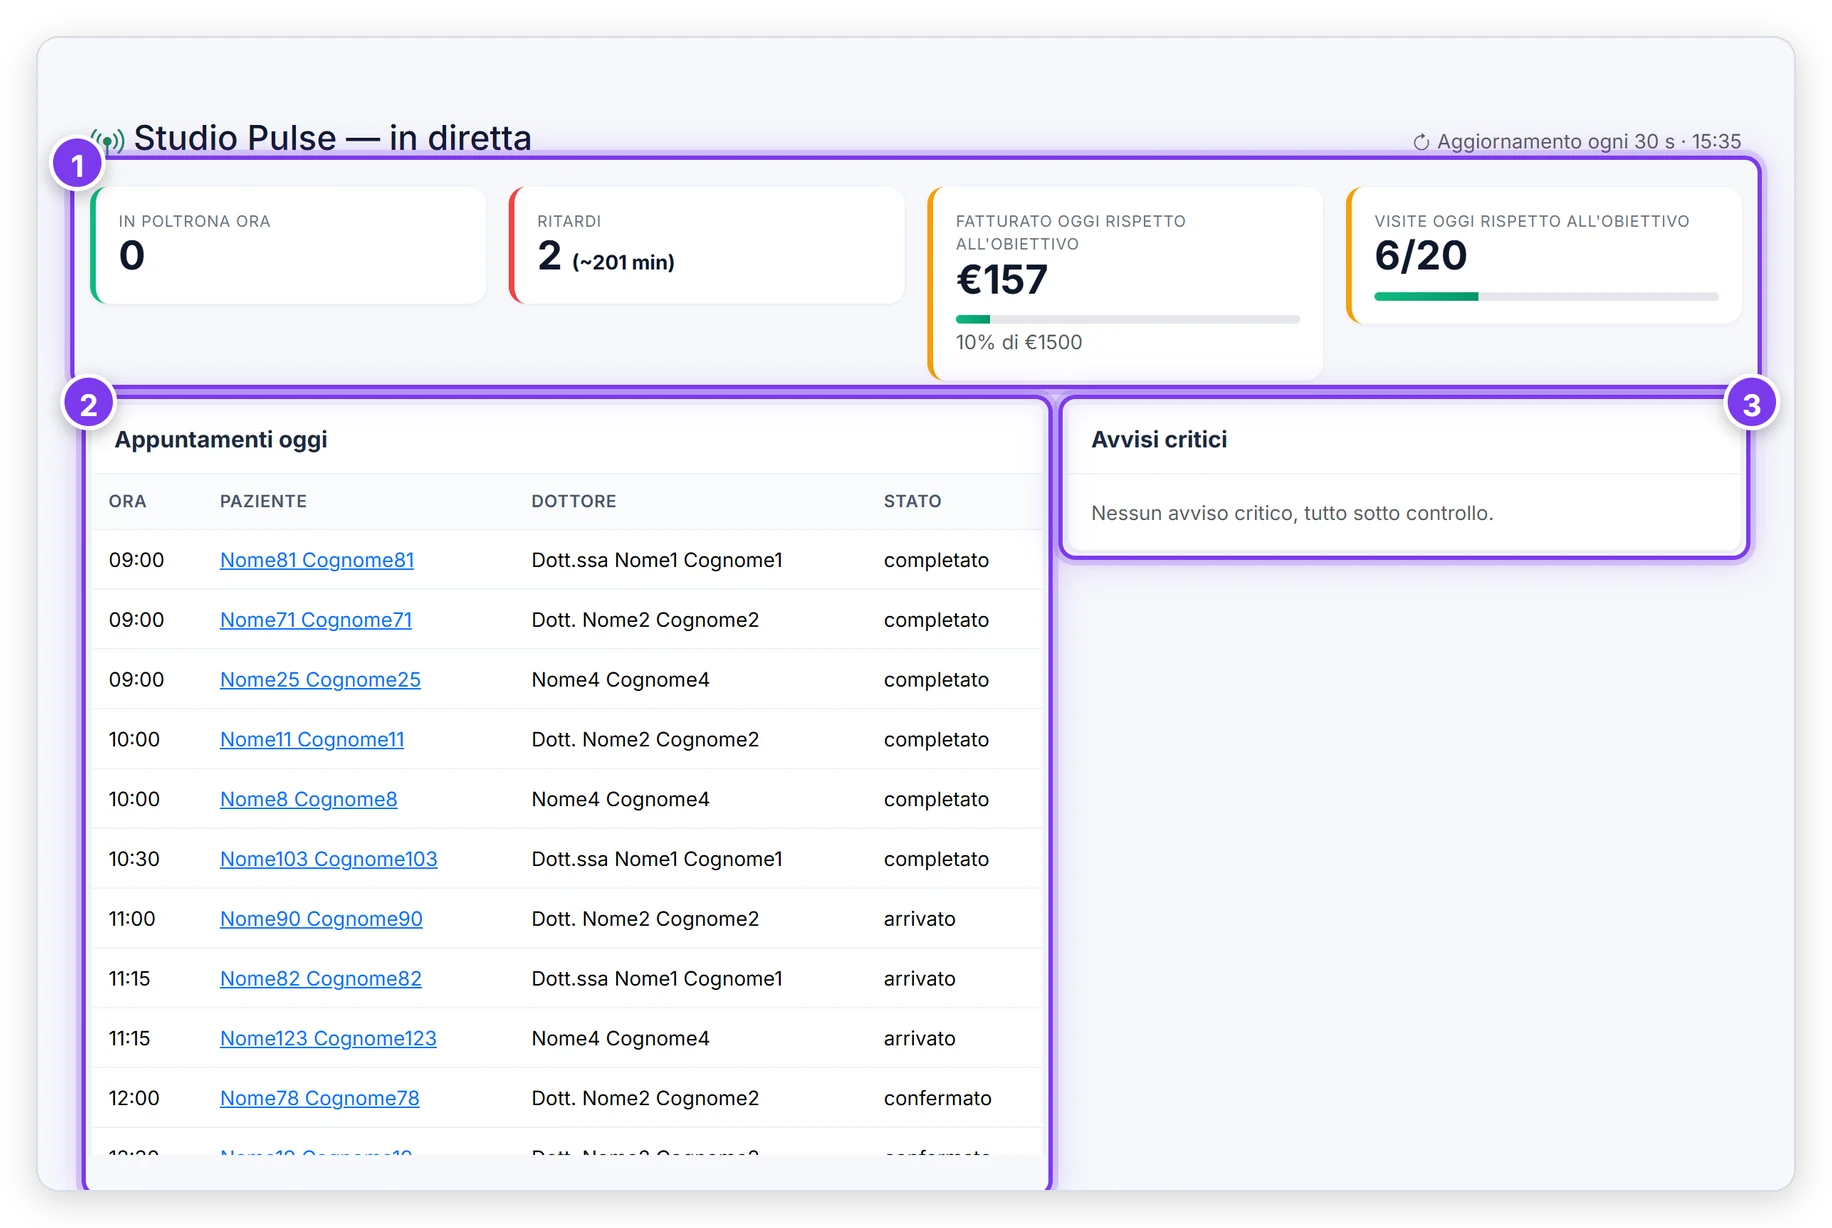Select the In poltrona ora card
Screen dimensions: 1832x1228
click(289, 245)
